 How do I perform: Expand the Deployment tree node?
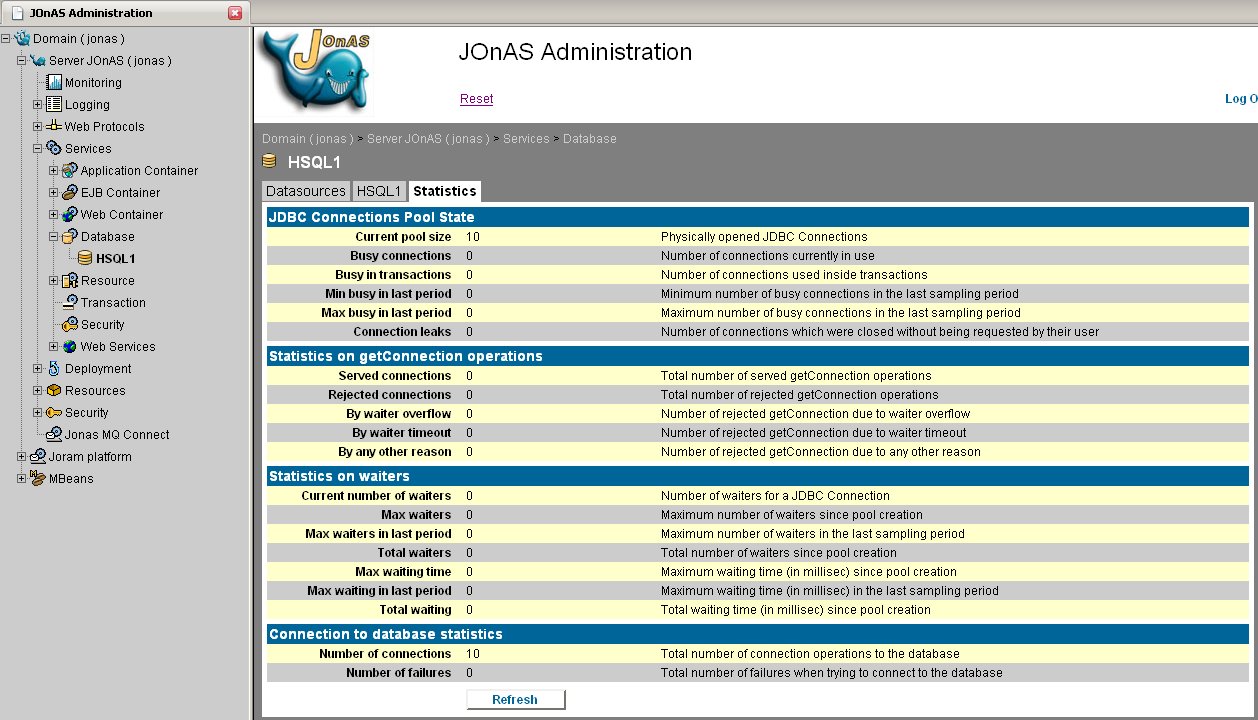(38, 369)
